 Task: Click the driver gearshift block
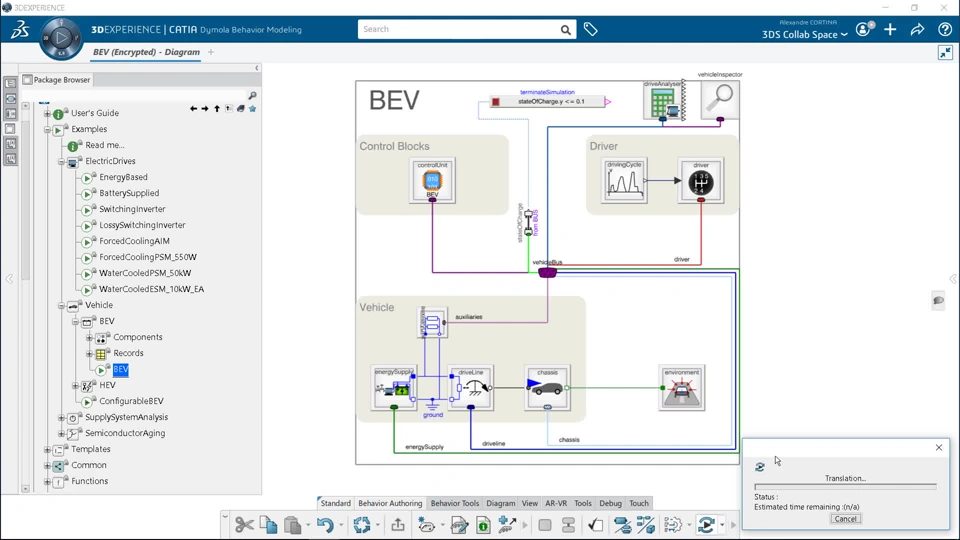tap(701, 181)
